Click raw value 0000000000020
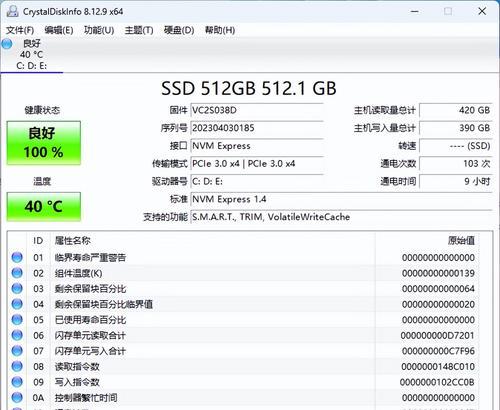The height and width of the screenshot is (410, 500). [438, 304]
